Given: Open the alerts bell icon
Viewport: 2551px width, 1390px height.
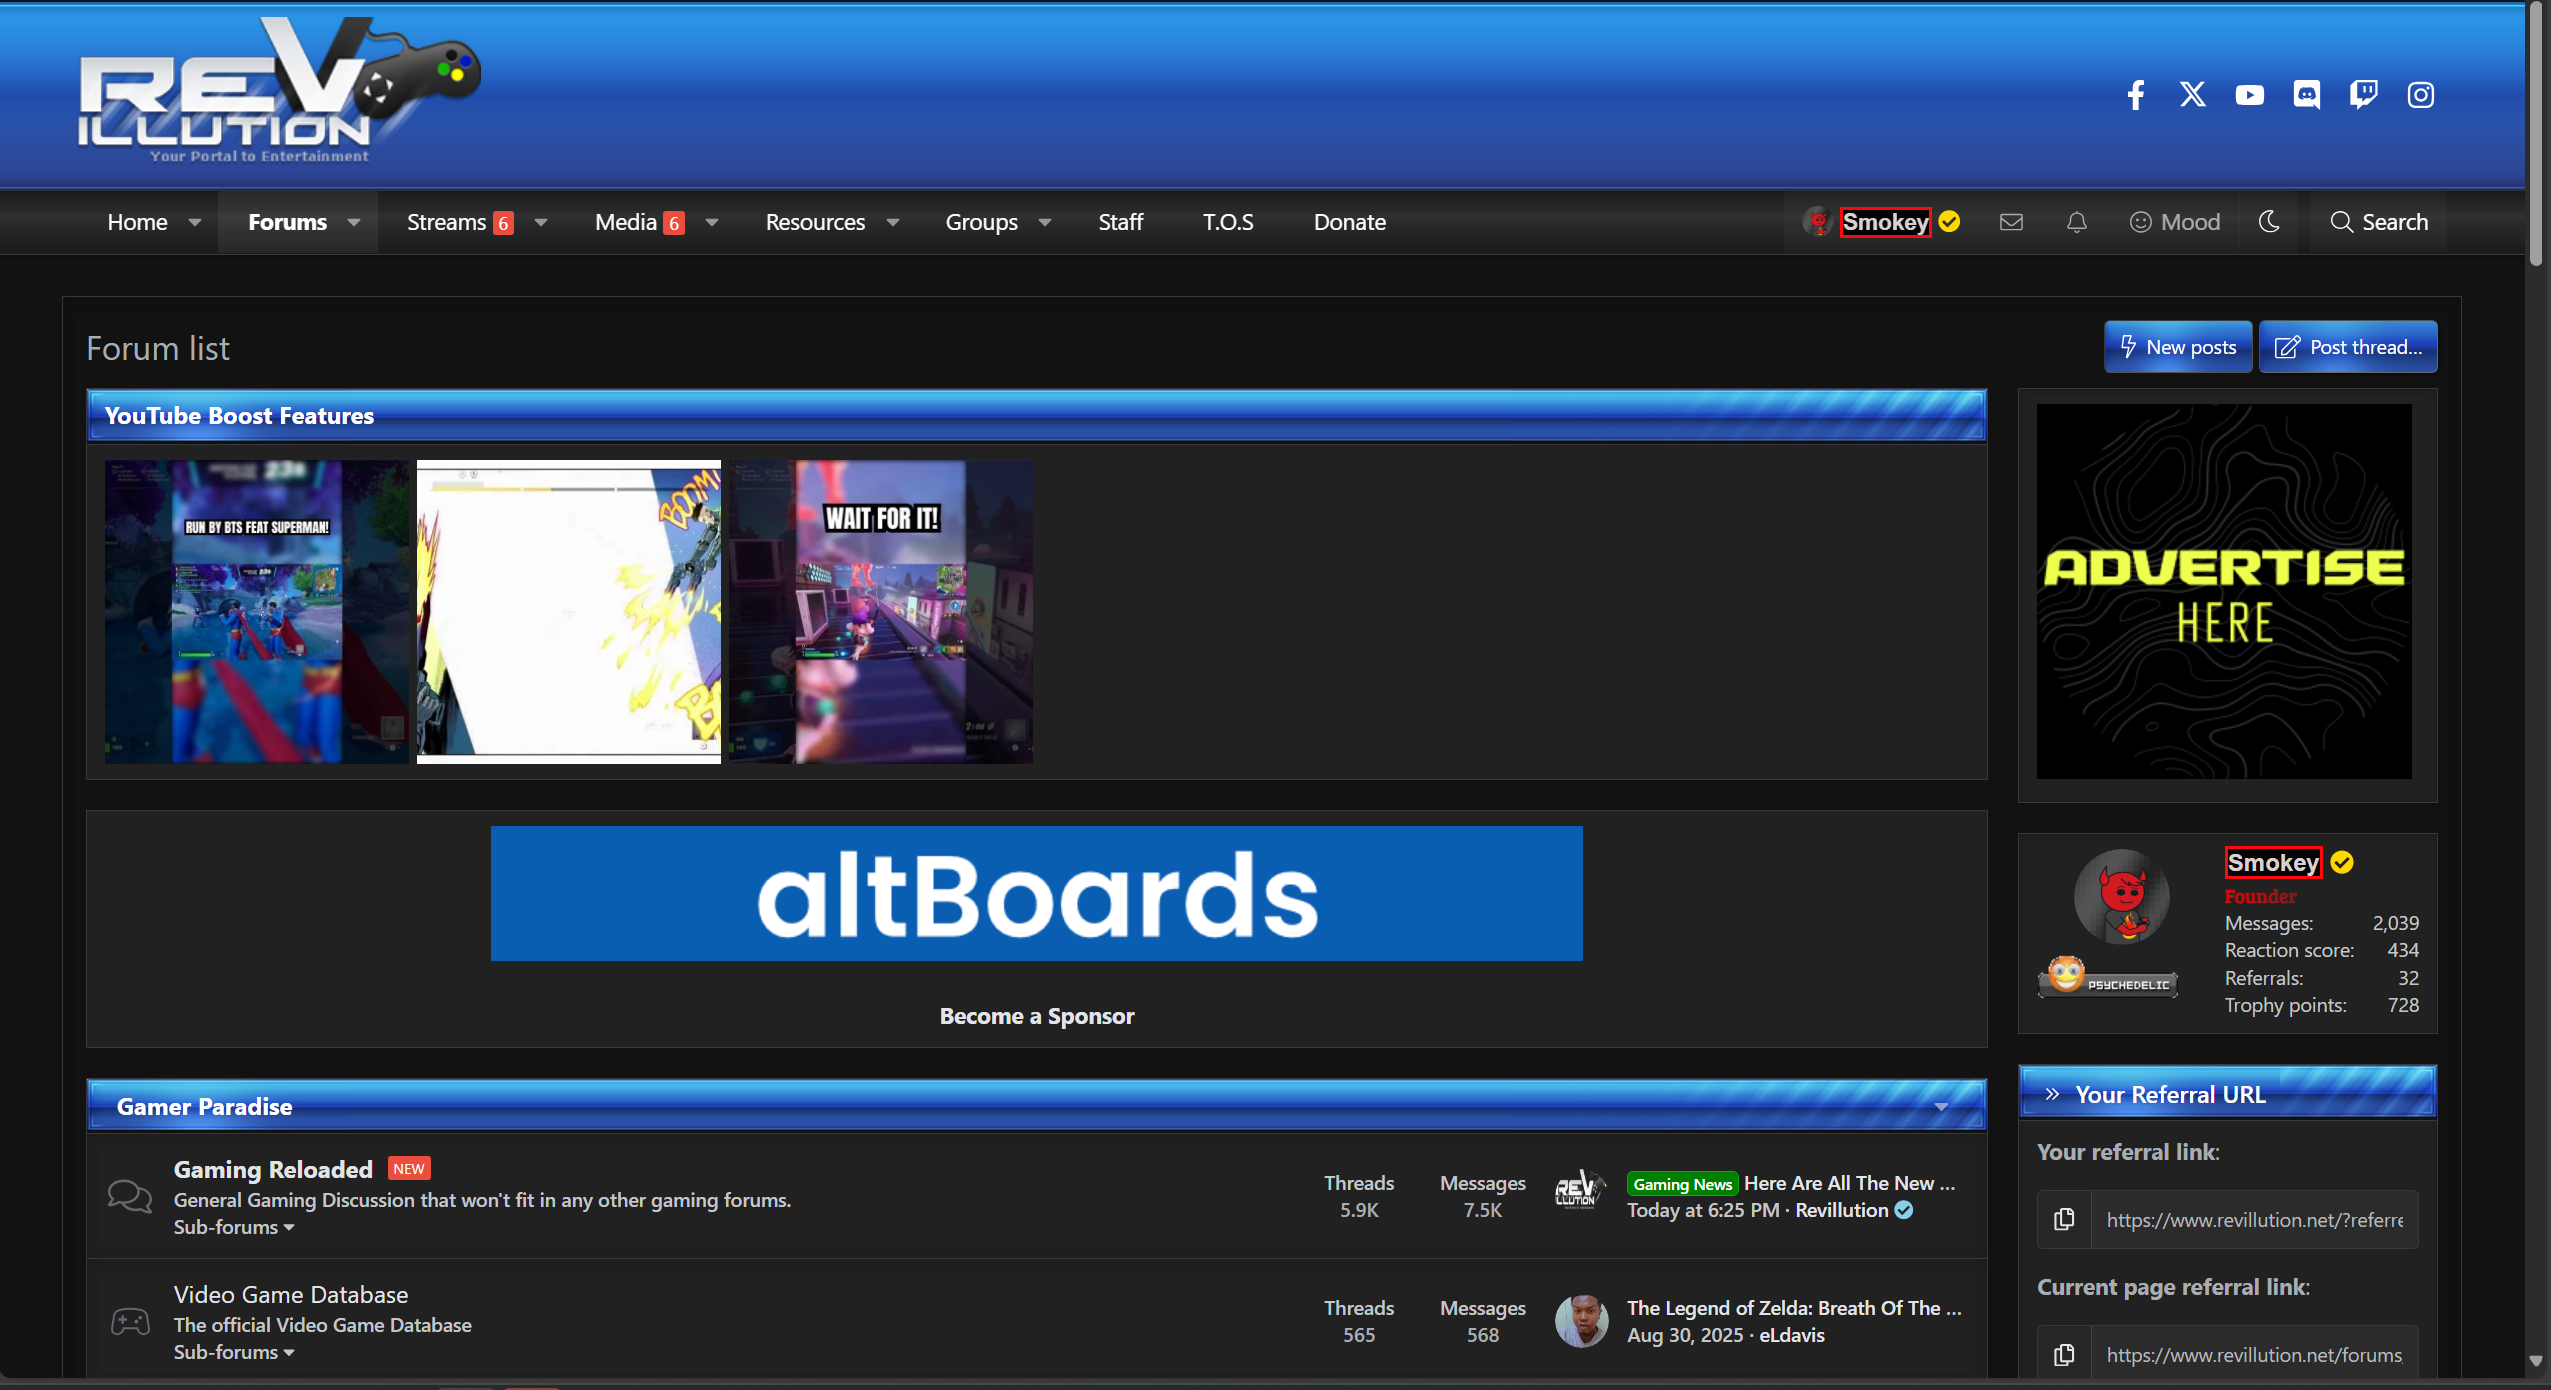Looking at the screenshot, I should pyautogui.click(x=2076, y=222).
